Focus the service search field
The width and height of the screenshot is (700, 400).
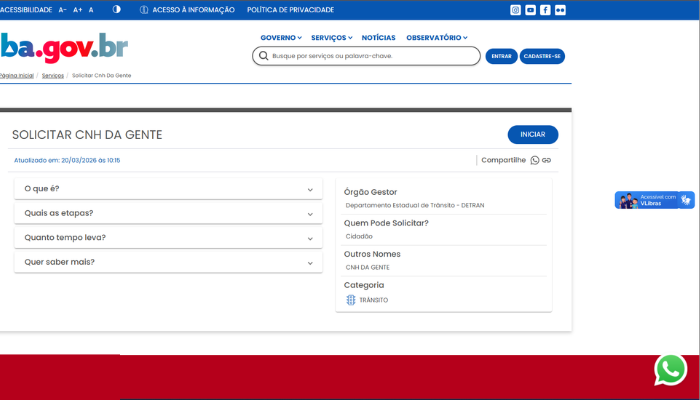(367, 56)
